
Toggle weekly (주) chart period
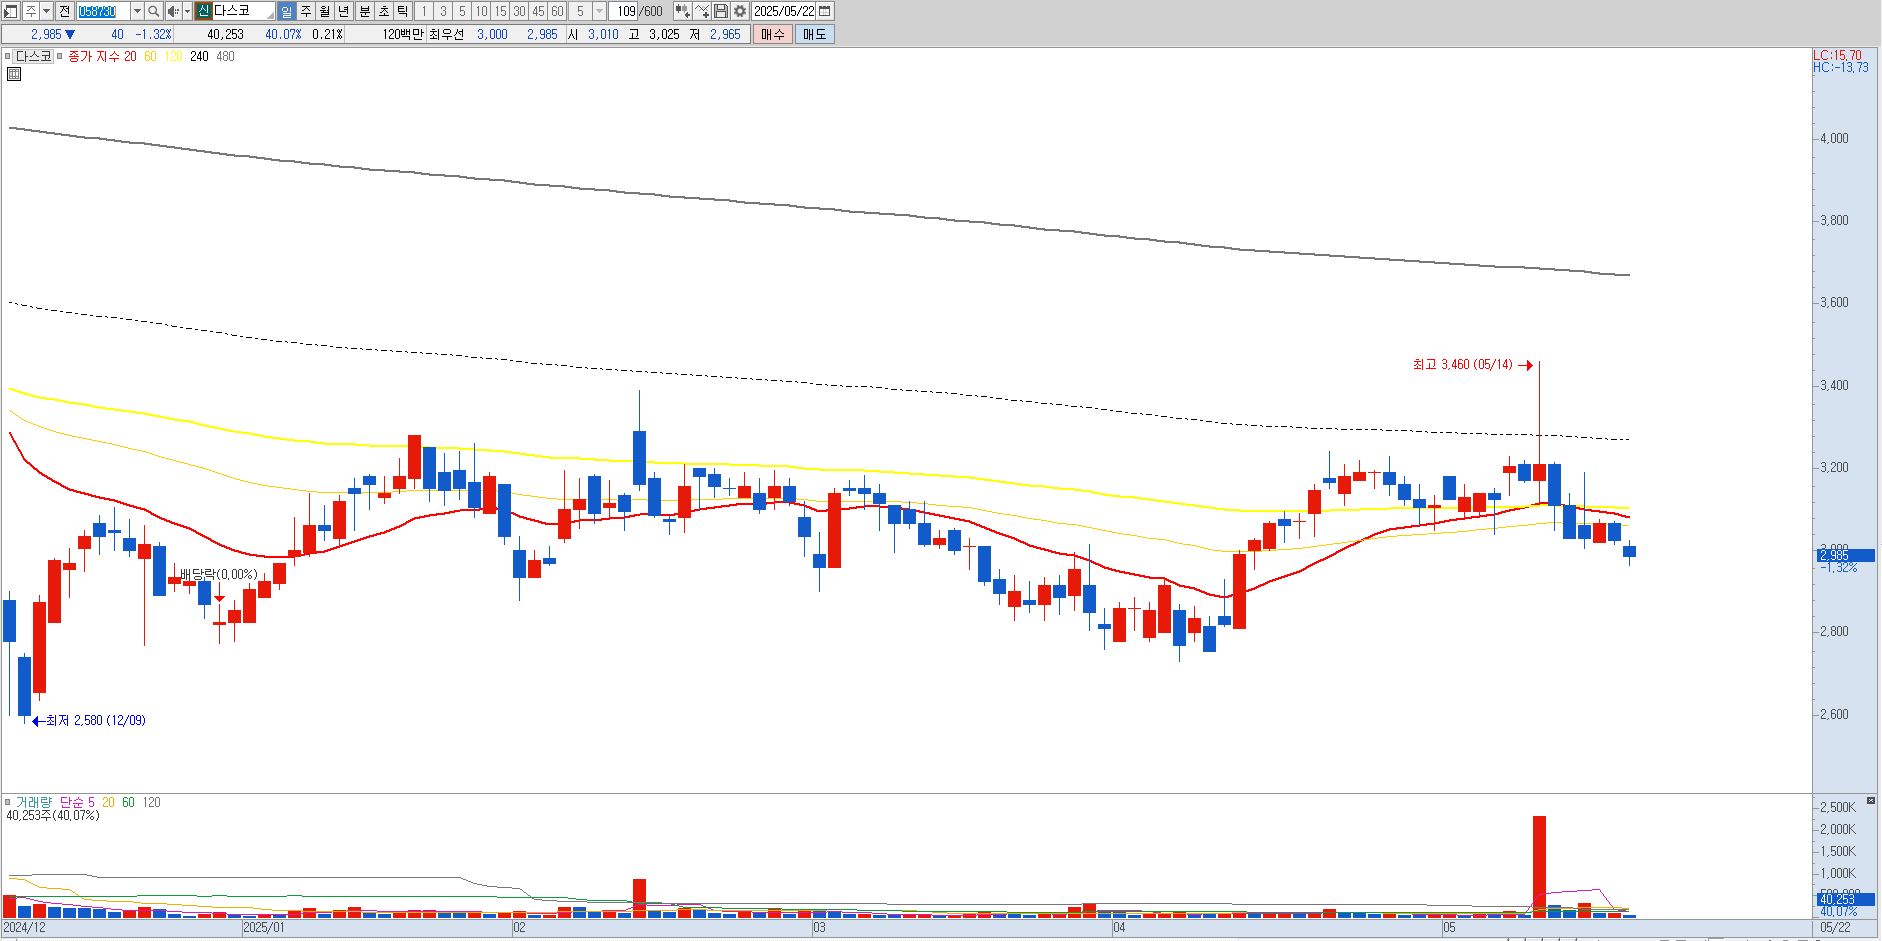[306, 11]
